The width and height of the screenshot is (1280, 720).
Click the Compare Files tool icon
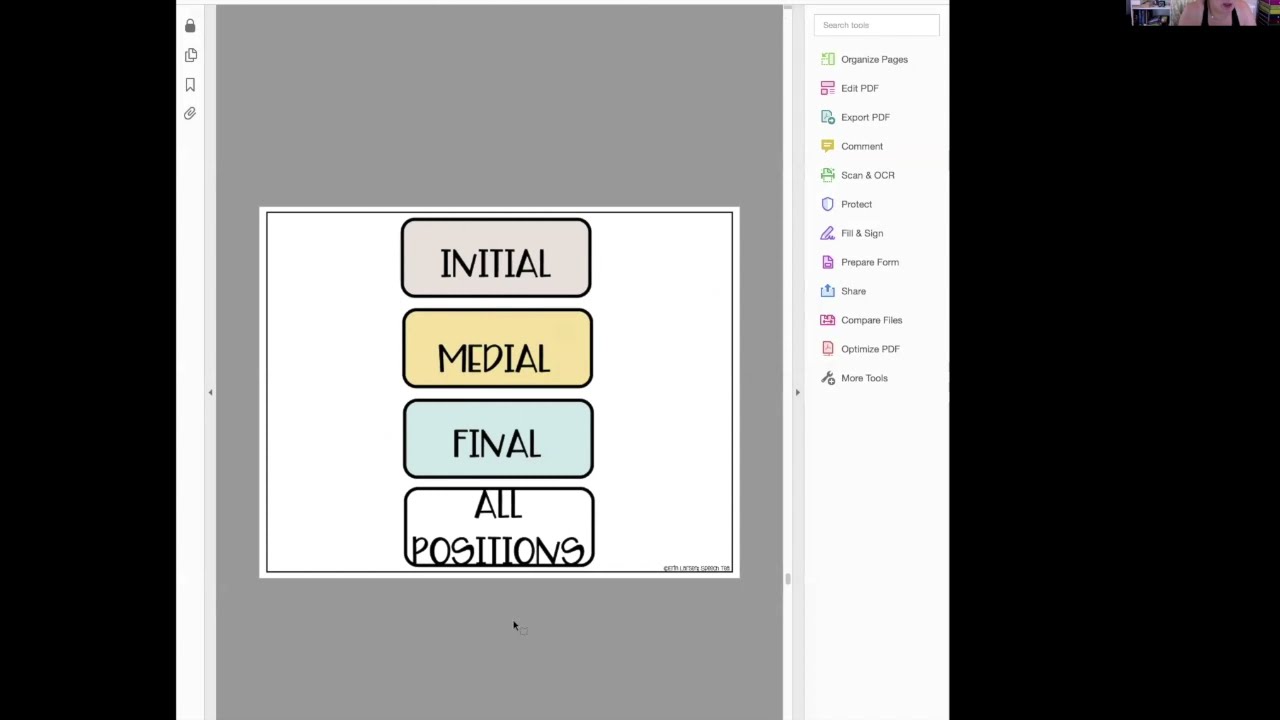coord(827,320)
